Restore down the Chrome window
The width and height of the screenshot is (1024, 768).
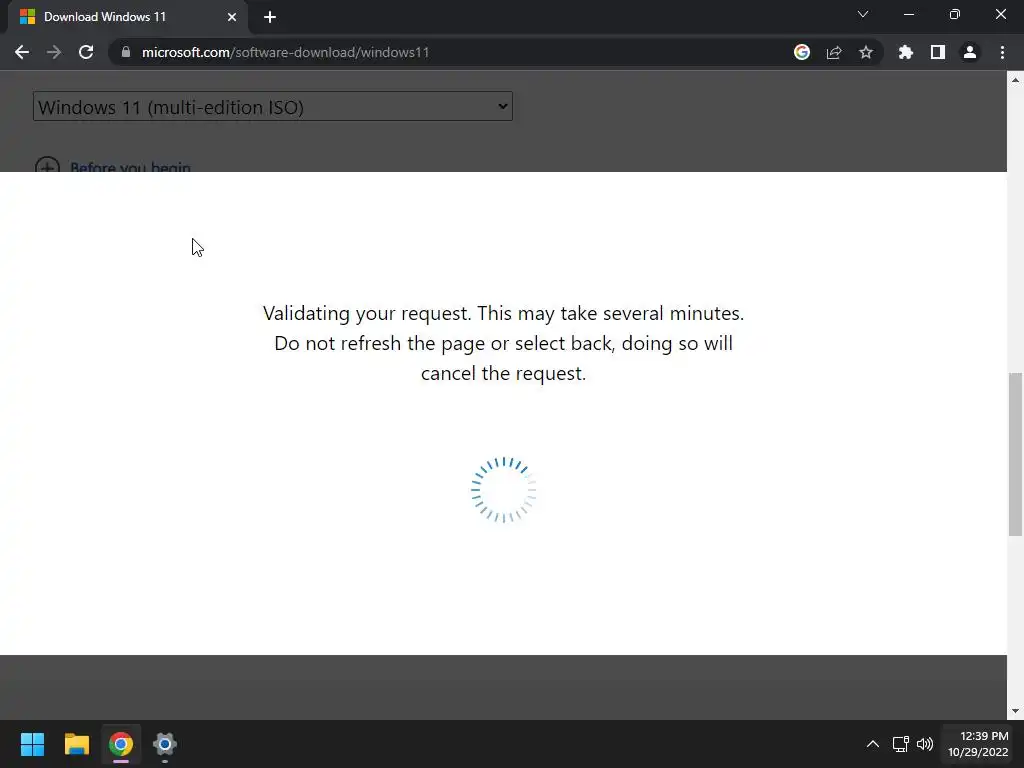coord(955,14)
